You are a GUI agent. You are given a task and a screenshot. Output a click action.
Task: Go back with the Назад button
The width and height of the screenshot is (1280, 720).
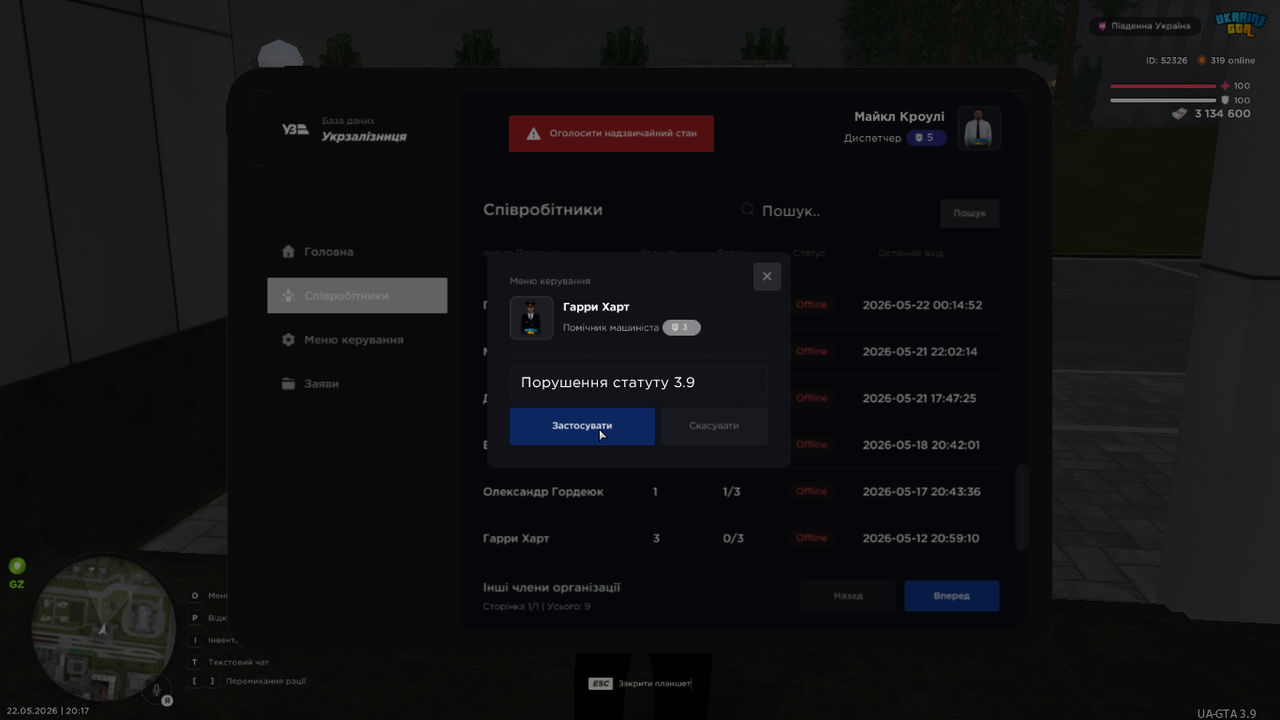[x=848, y=596]
